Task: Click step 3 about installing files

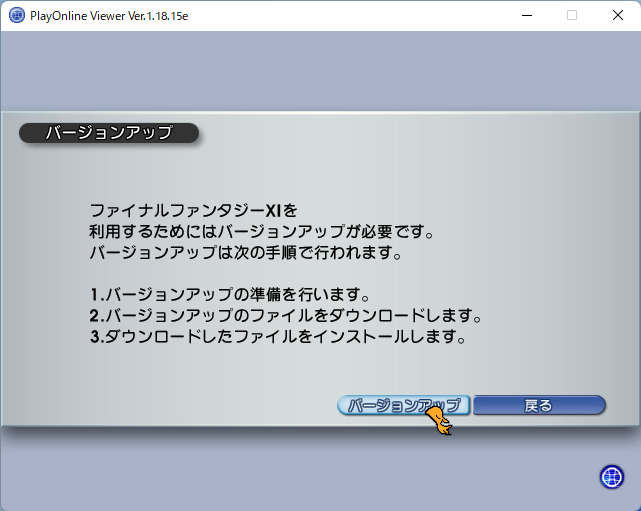Action: point(278,337)
